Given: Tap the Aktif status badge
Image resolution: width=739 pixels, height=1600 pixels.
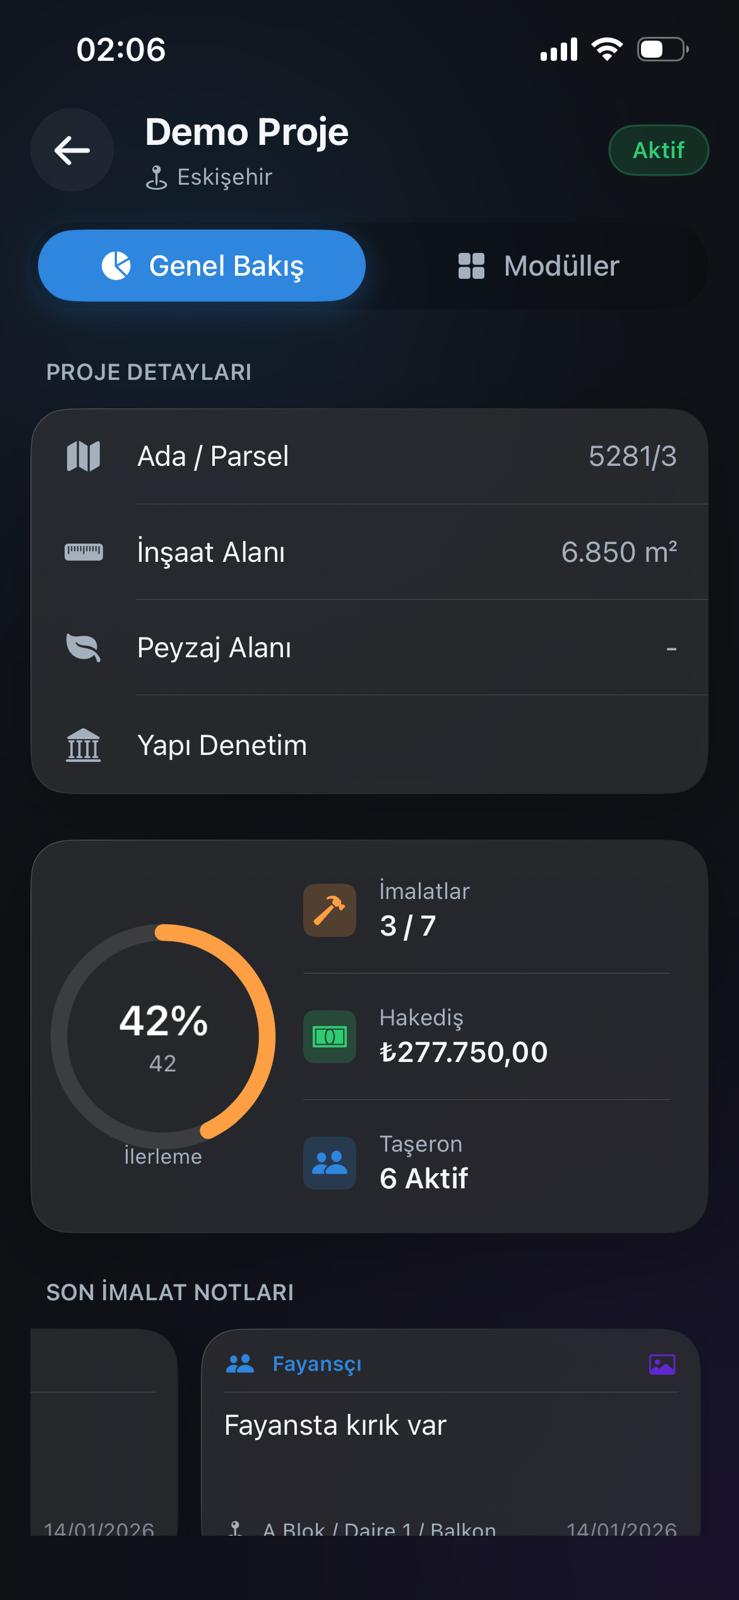Looking at the screenshot, I should click(x=658, y=150).
